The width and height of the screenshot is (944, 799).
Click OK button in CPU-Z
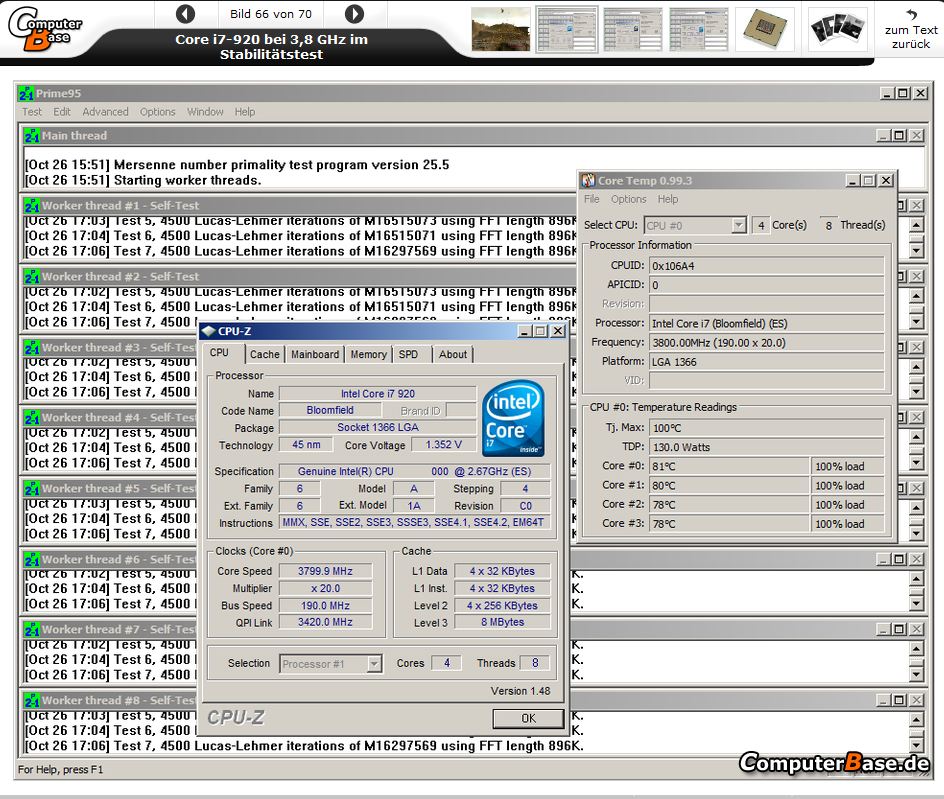(528, 718)
